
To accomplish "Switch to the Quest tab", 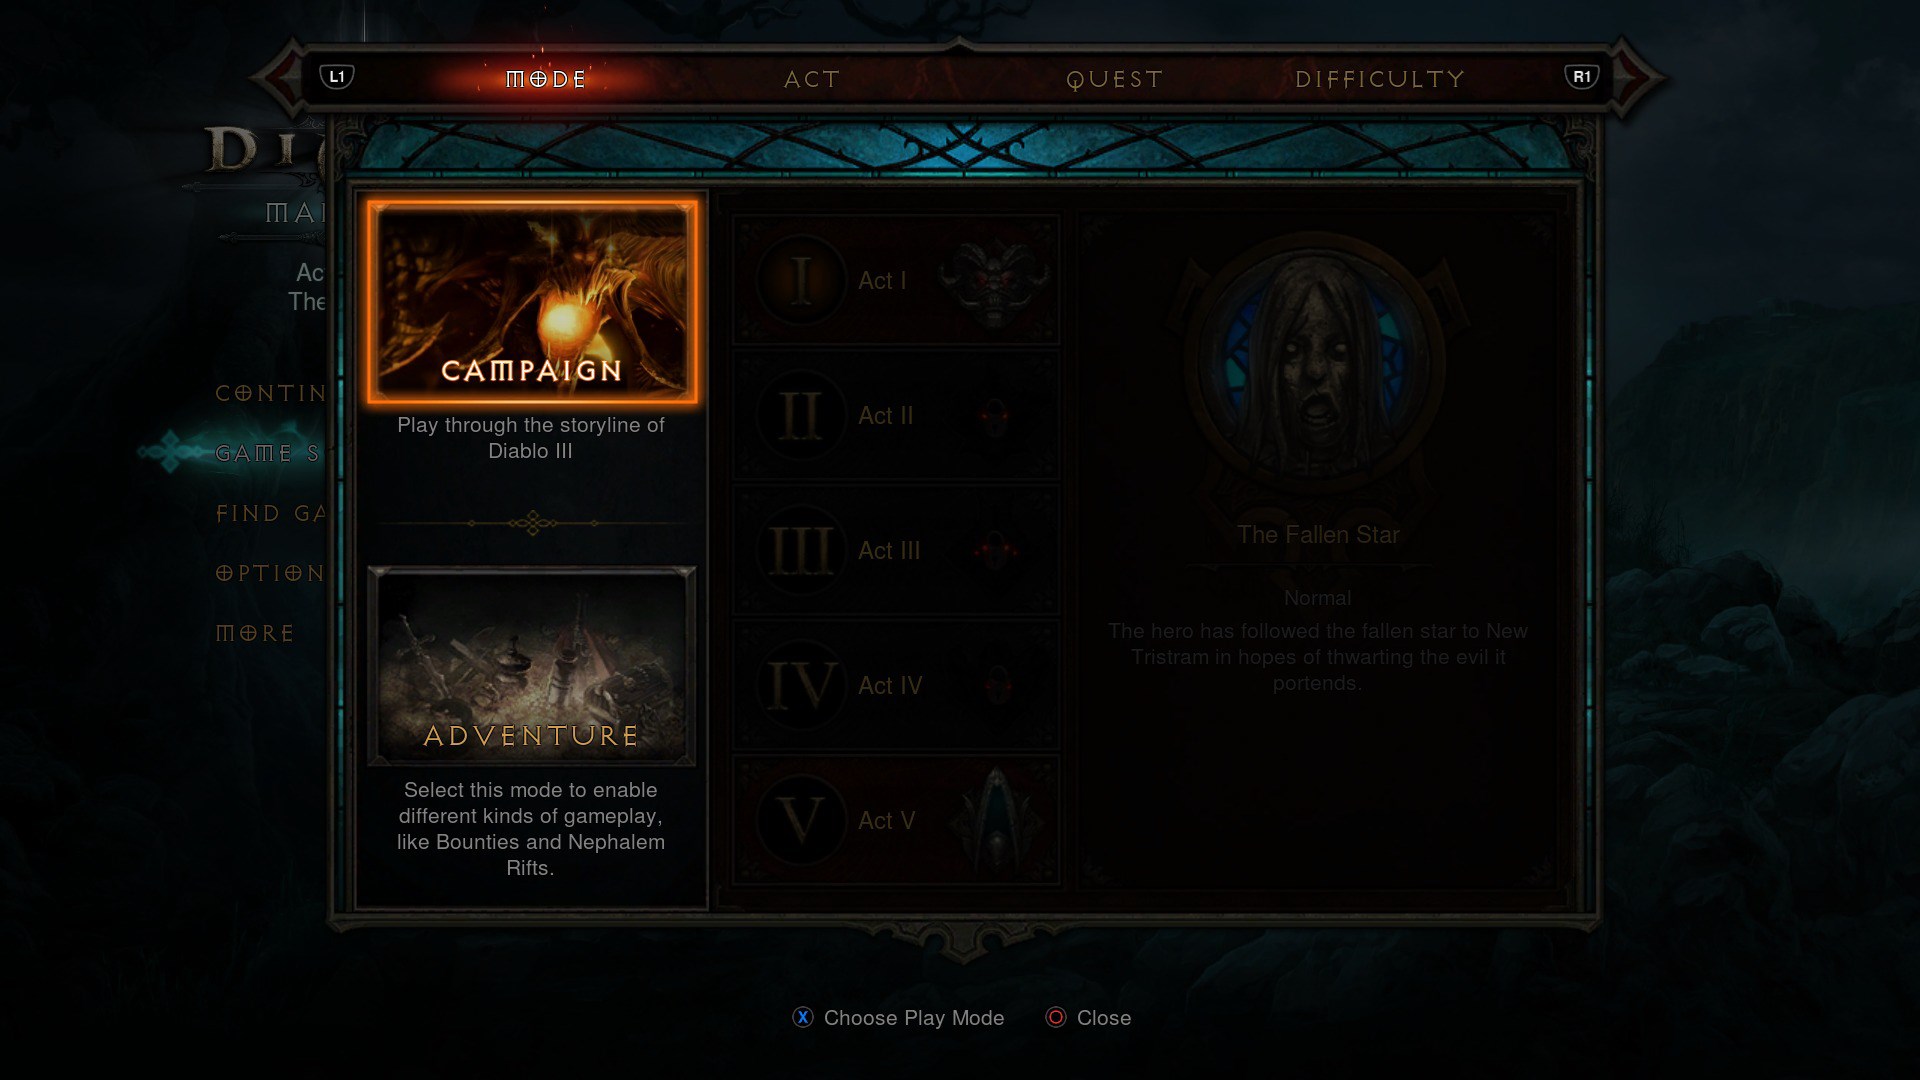I will point(1115,79).
